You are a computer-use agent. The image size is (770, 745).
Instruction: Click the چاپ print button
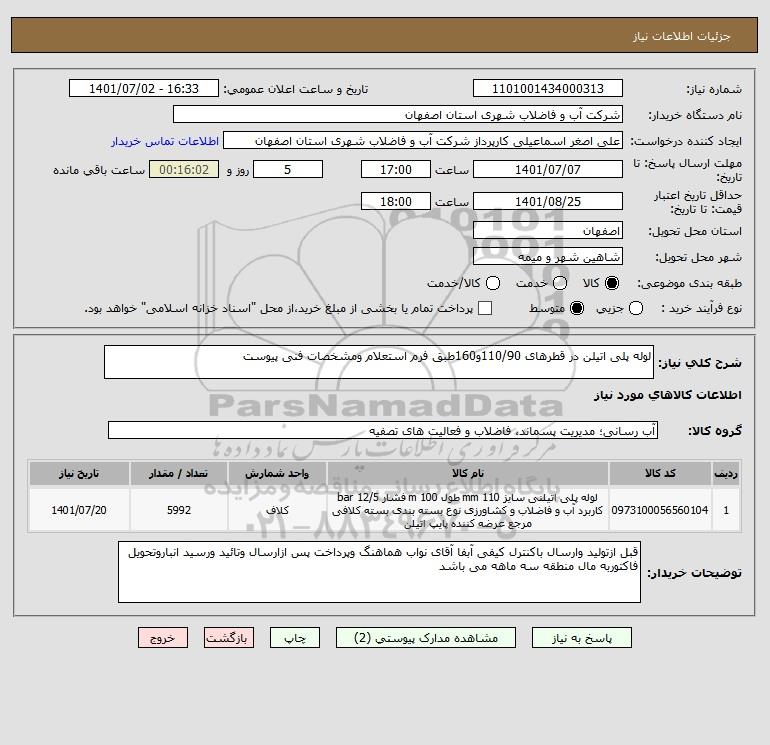tap(295, 638)
